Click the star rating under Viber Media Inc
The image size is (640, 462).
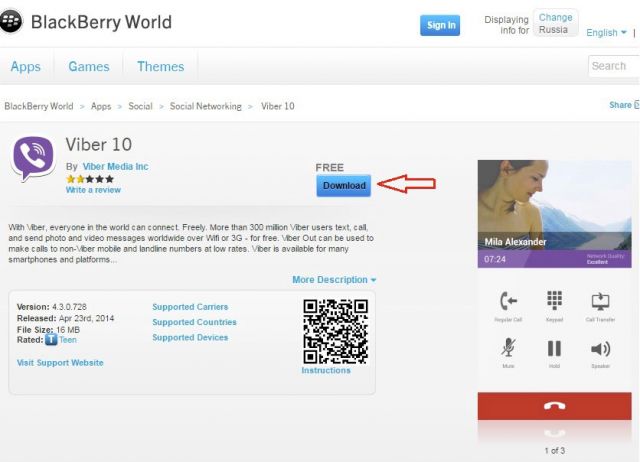(x=90, y=179)
